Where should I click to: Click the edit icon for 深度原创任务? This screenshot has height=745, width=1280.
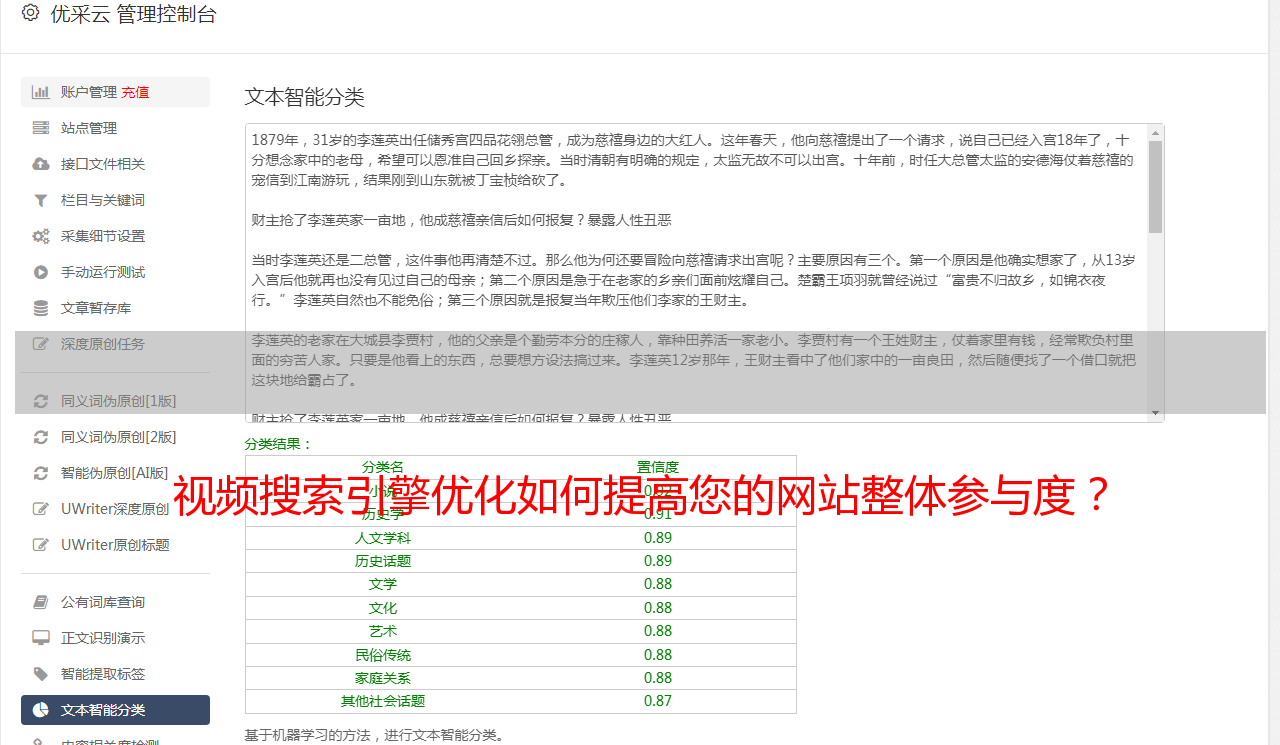[x=41, y=344]
